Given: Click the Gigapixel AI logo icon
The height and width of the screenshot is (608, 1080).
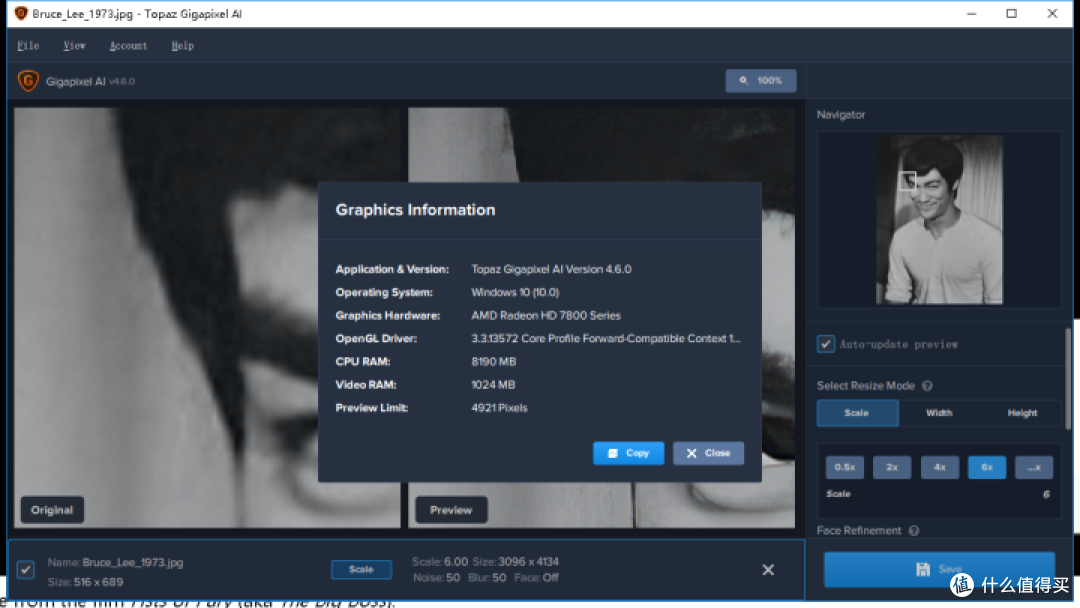Looking at the screenshot, I should point(28,81).
